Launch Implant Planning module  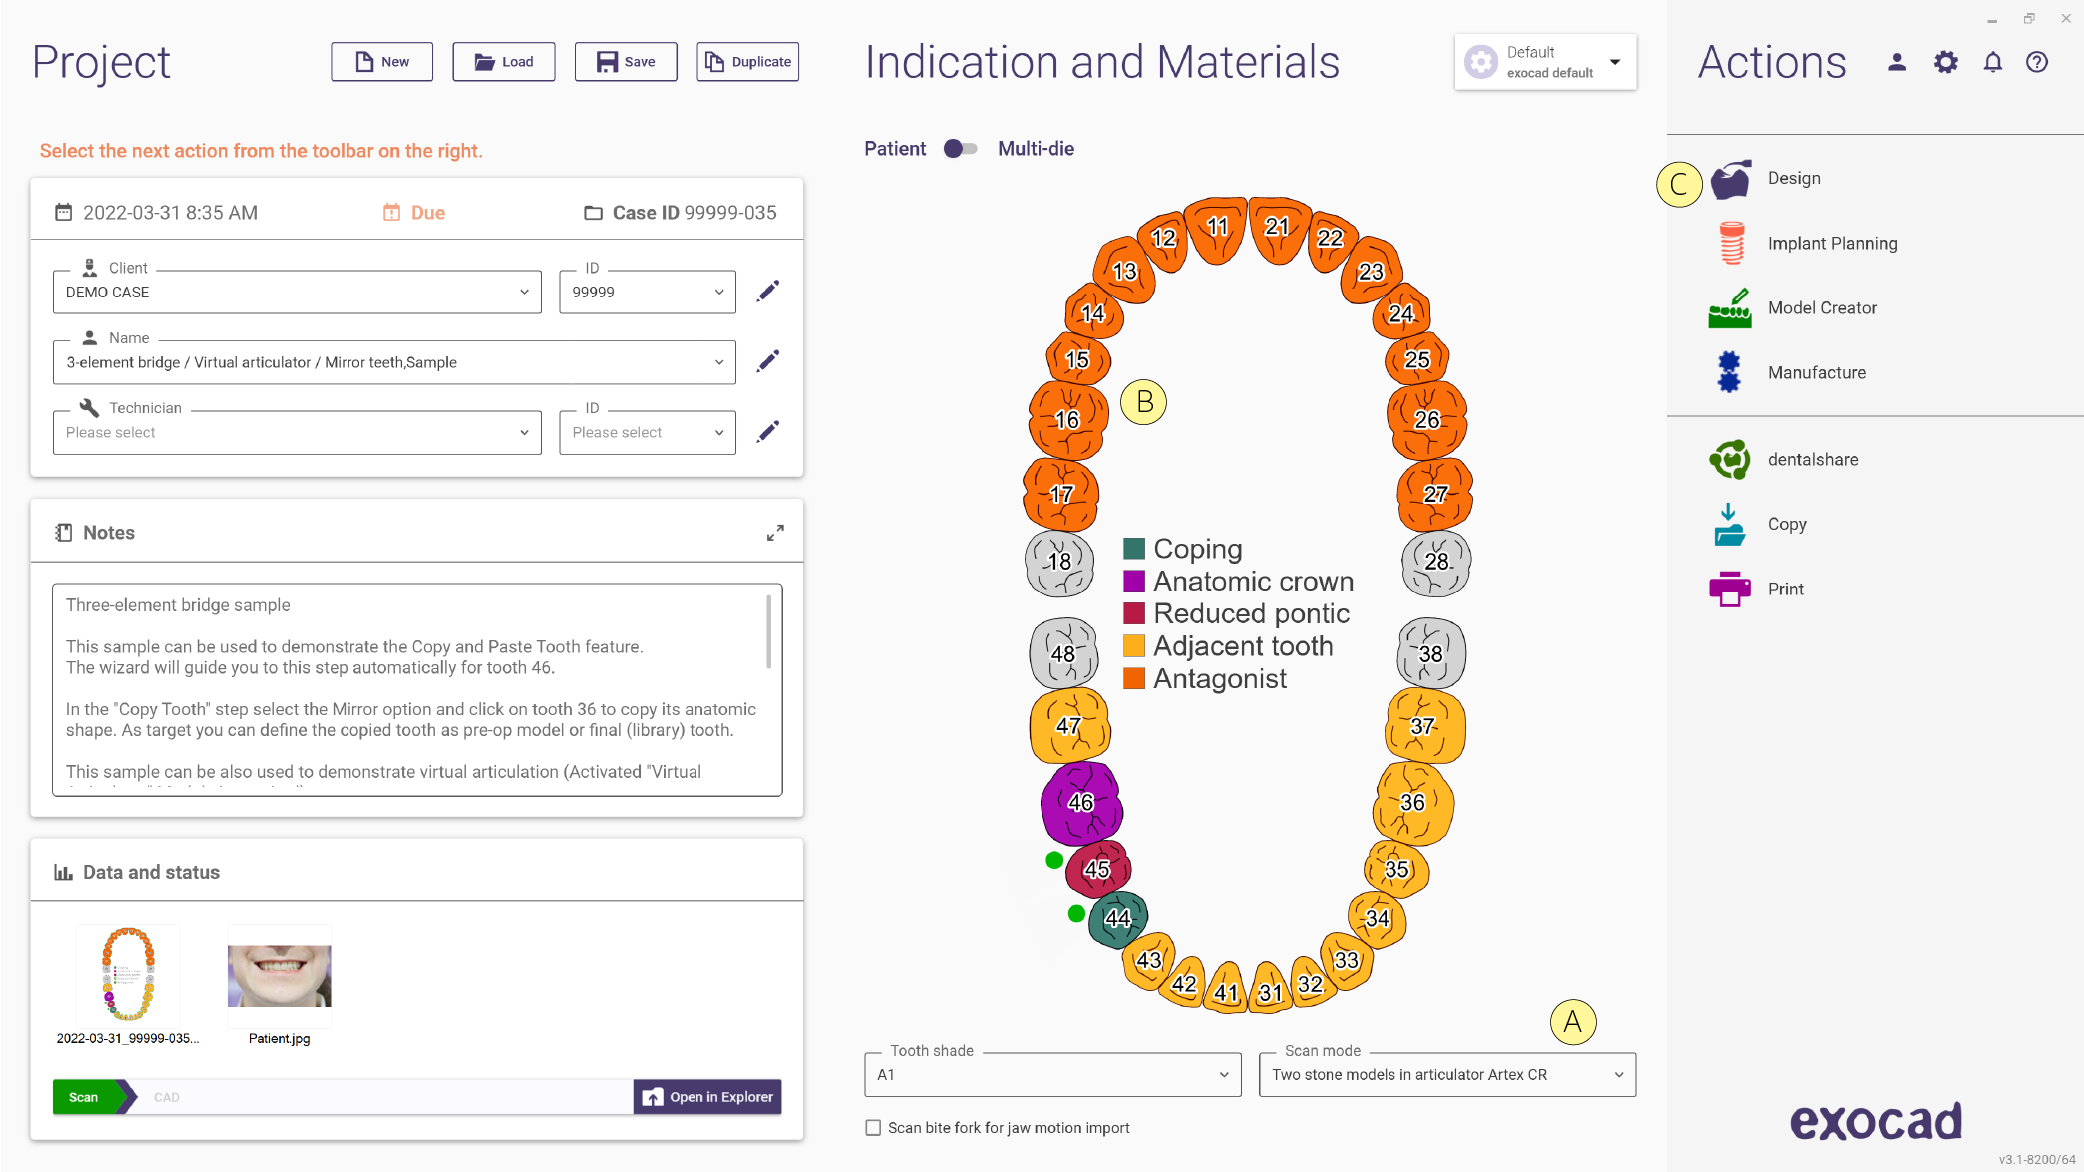tap(1731, 243)
